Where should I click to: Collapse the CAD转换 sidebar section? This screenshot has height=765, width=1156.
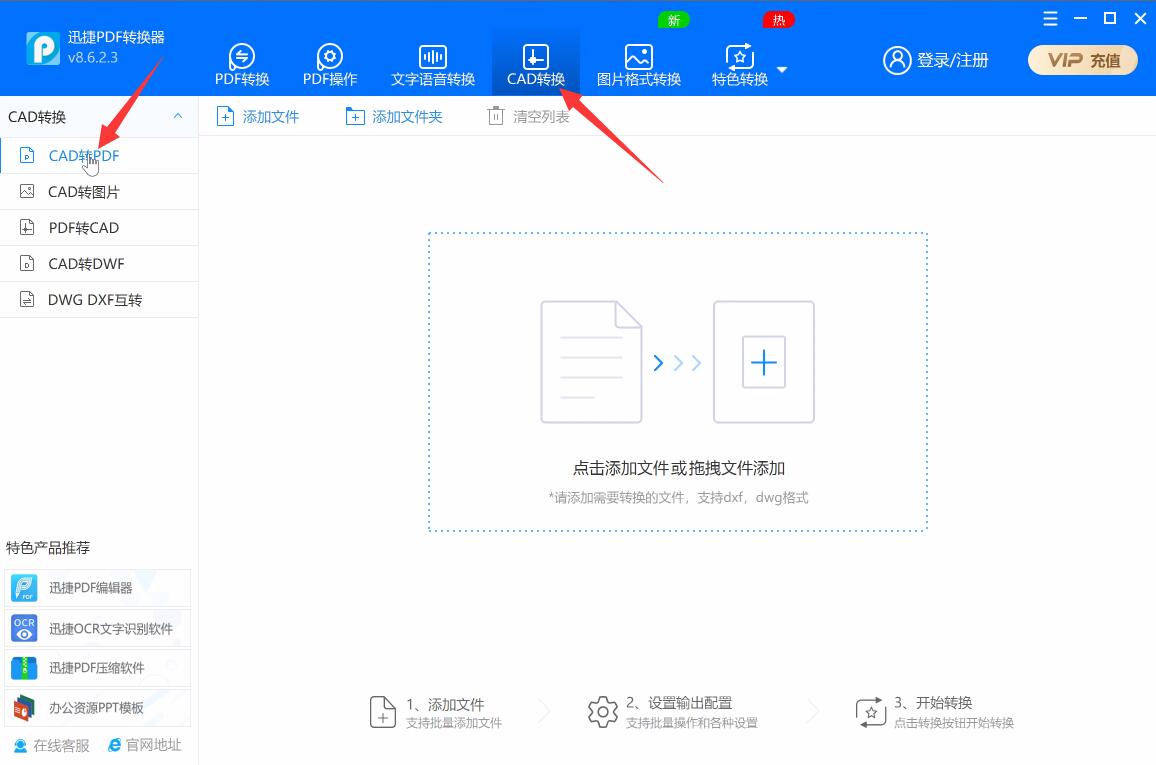pyautogui.click(x=178, y=116)
